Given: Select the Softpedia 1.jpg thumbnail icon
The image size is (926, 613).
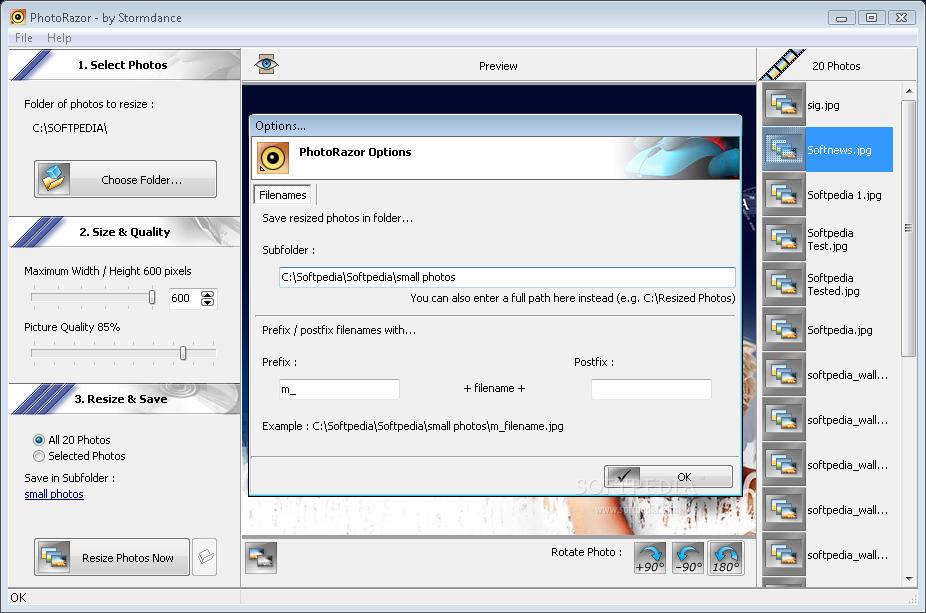Looking at the screenshot, I should pos(784,195).
